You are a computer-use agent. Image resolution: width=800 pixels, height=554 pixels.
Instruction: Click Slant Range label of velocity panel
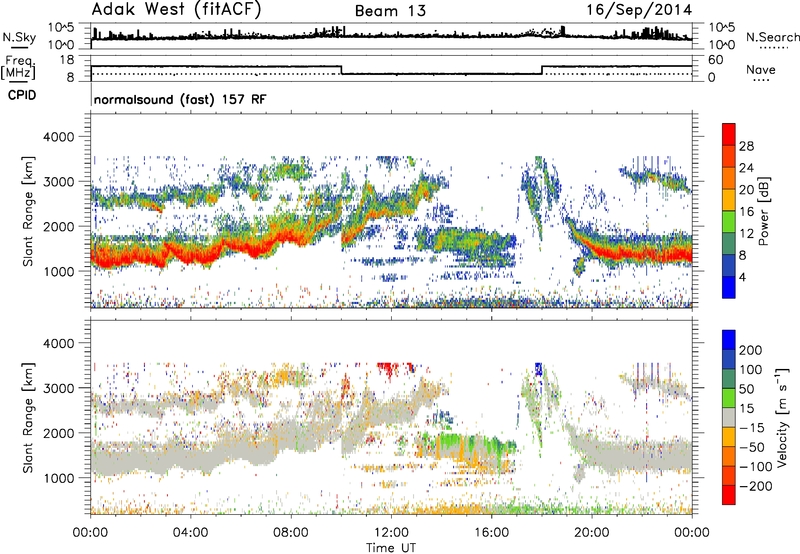[x=28, y=417]
